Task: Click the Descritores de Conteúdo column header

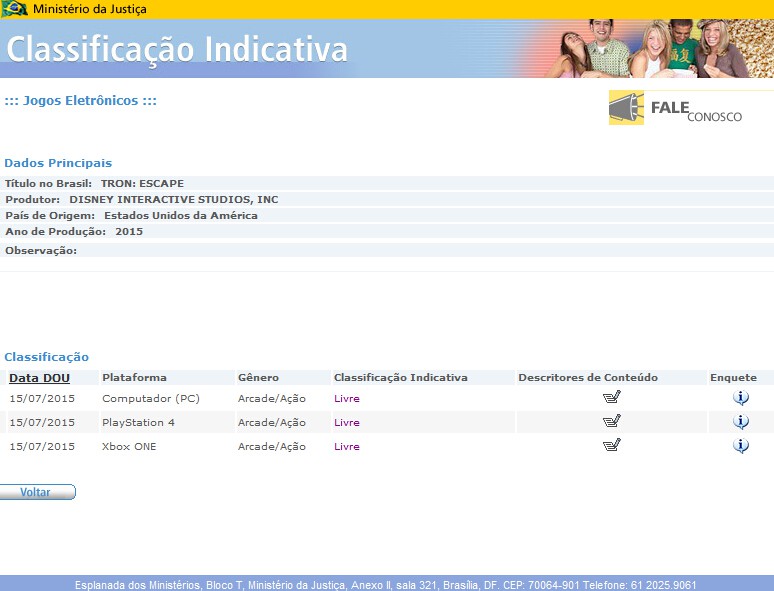Action: pyautogui.click(x=588, y=378)
